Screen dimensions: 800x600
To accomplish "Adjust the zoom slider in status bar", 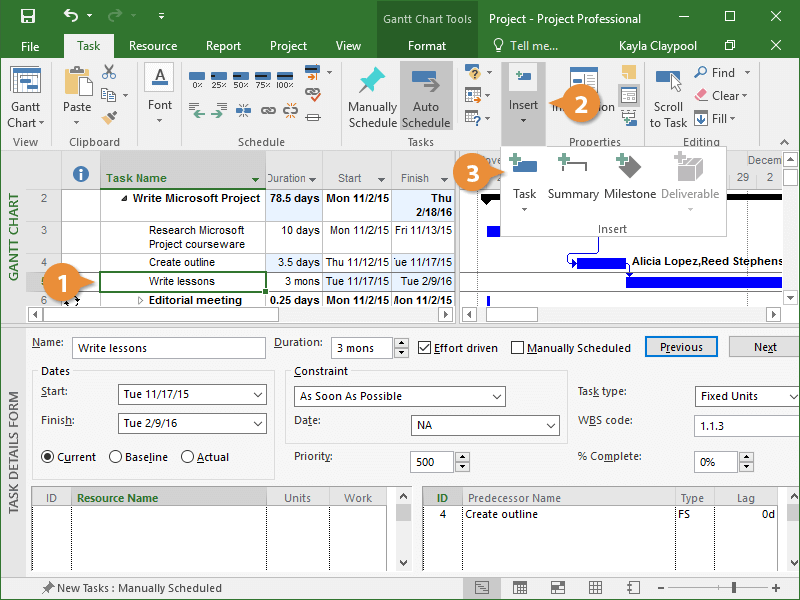I will tap(735, 588).
